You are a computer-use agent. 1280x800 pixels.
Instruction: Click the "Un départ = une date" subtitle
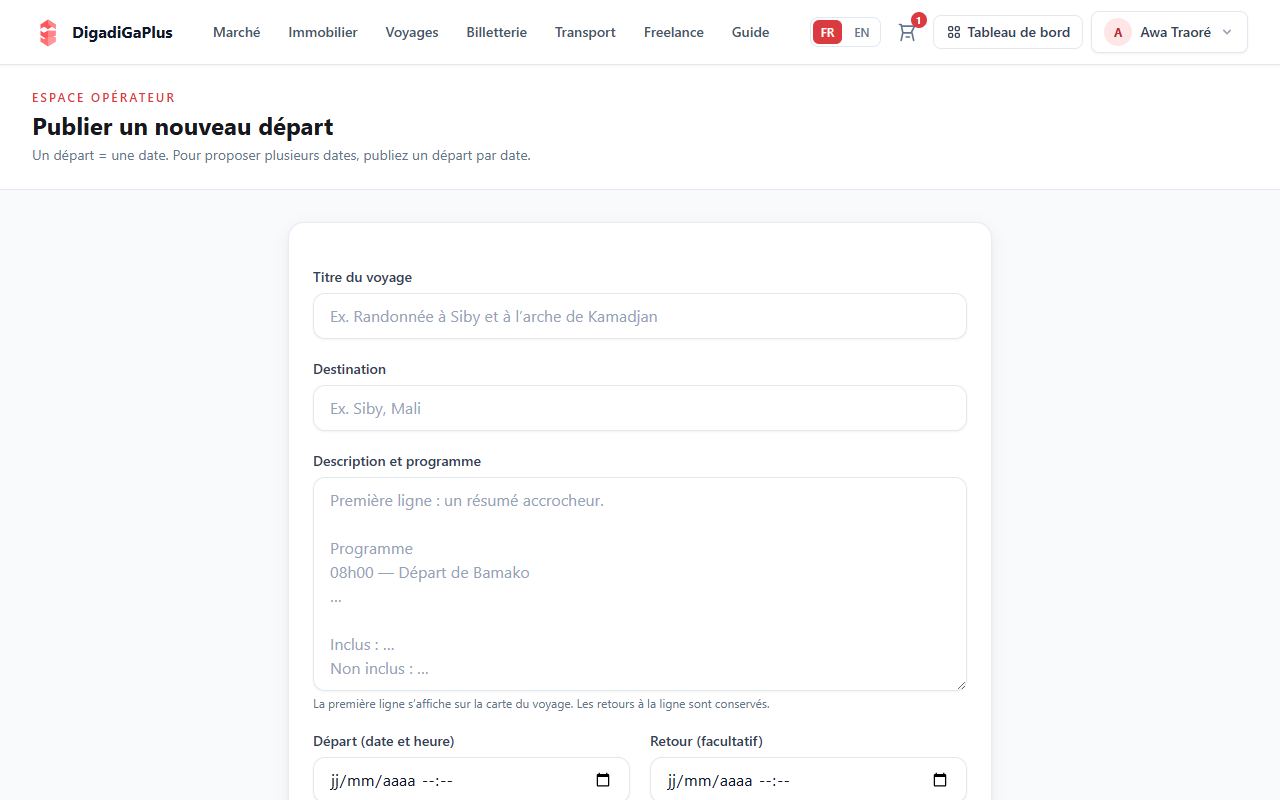281,155
